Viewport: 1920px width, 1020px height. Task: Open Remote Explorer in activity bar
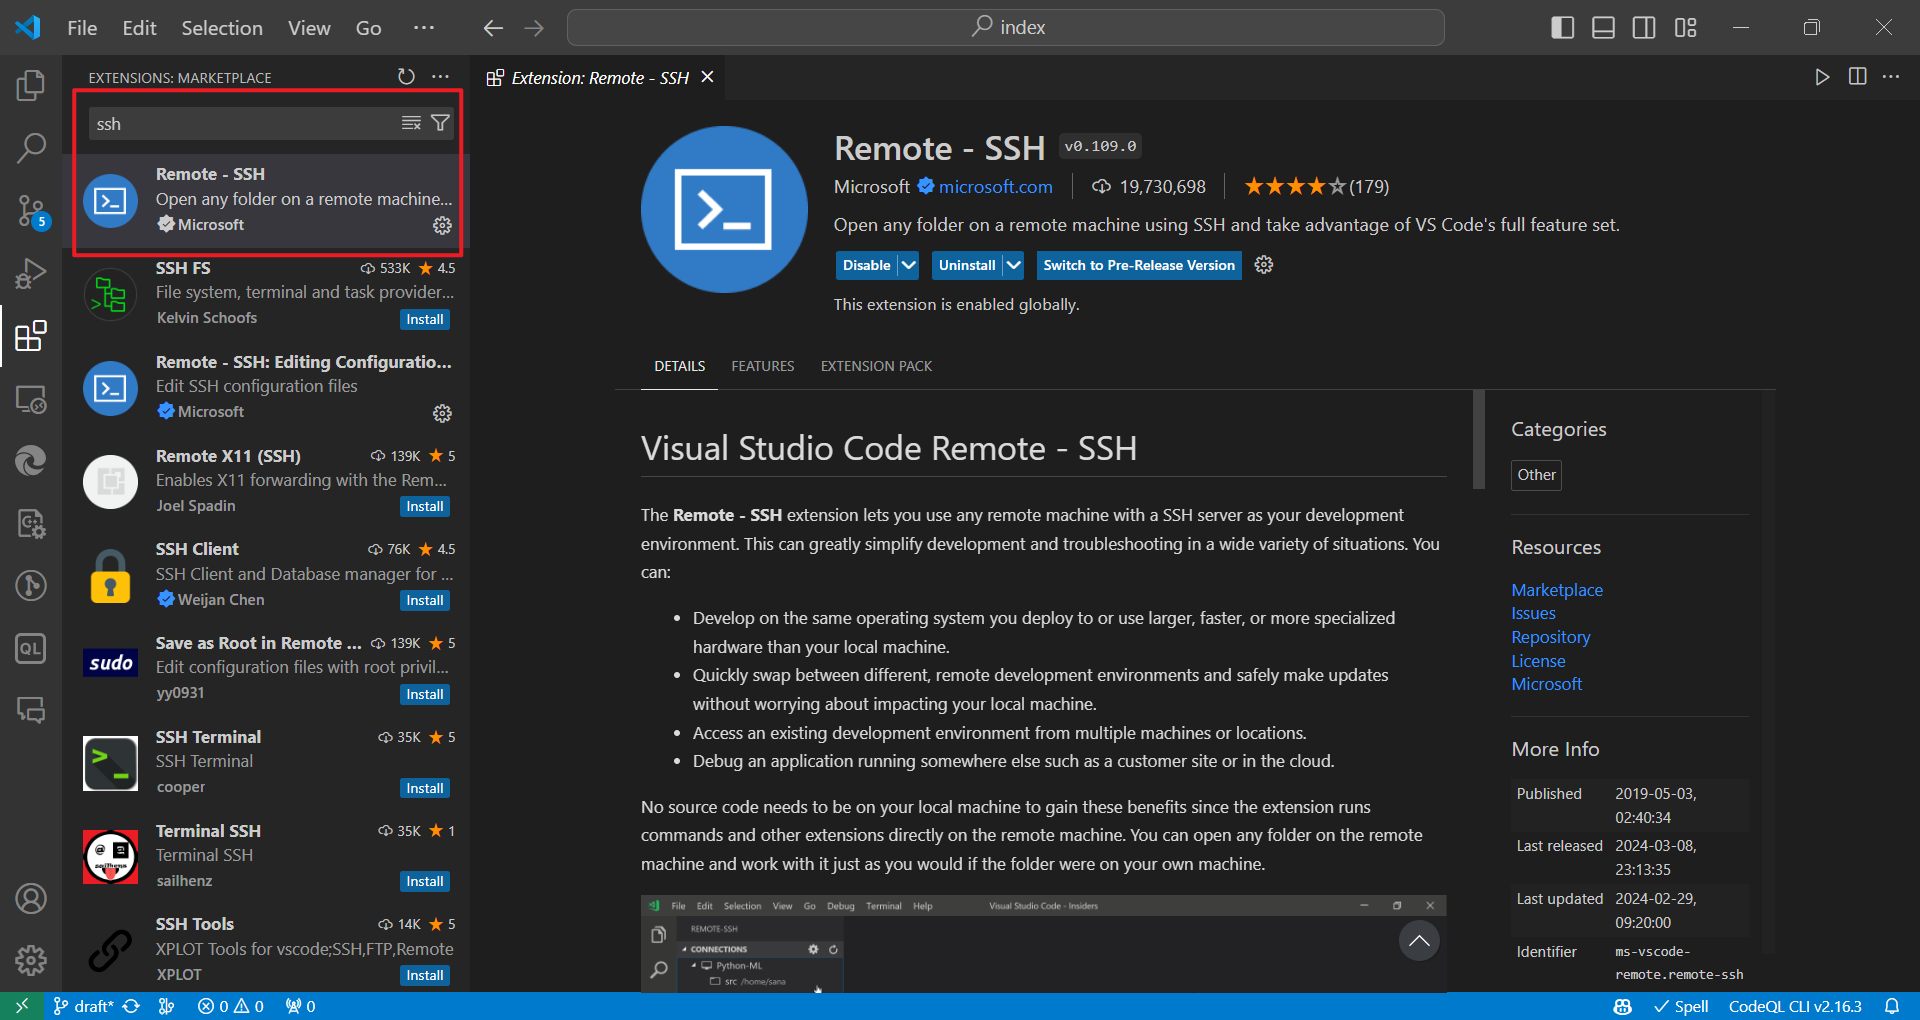click(x=31, y=399)
